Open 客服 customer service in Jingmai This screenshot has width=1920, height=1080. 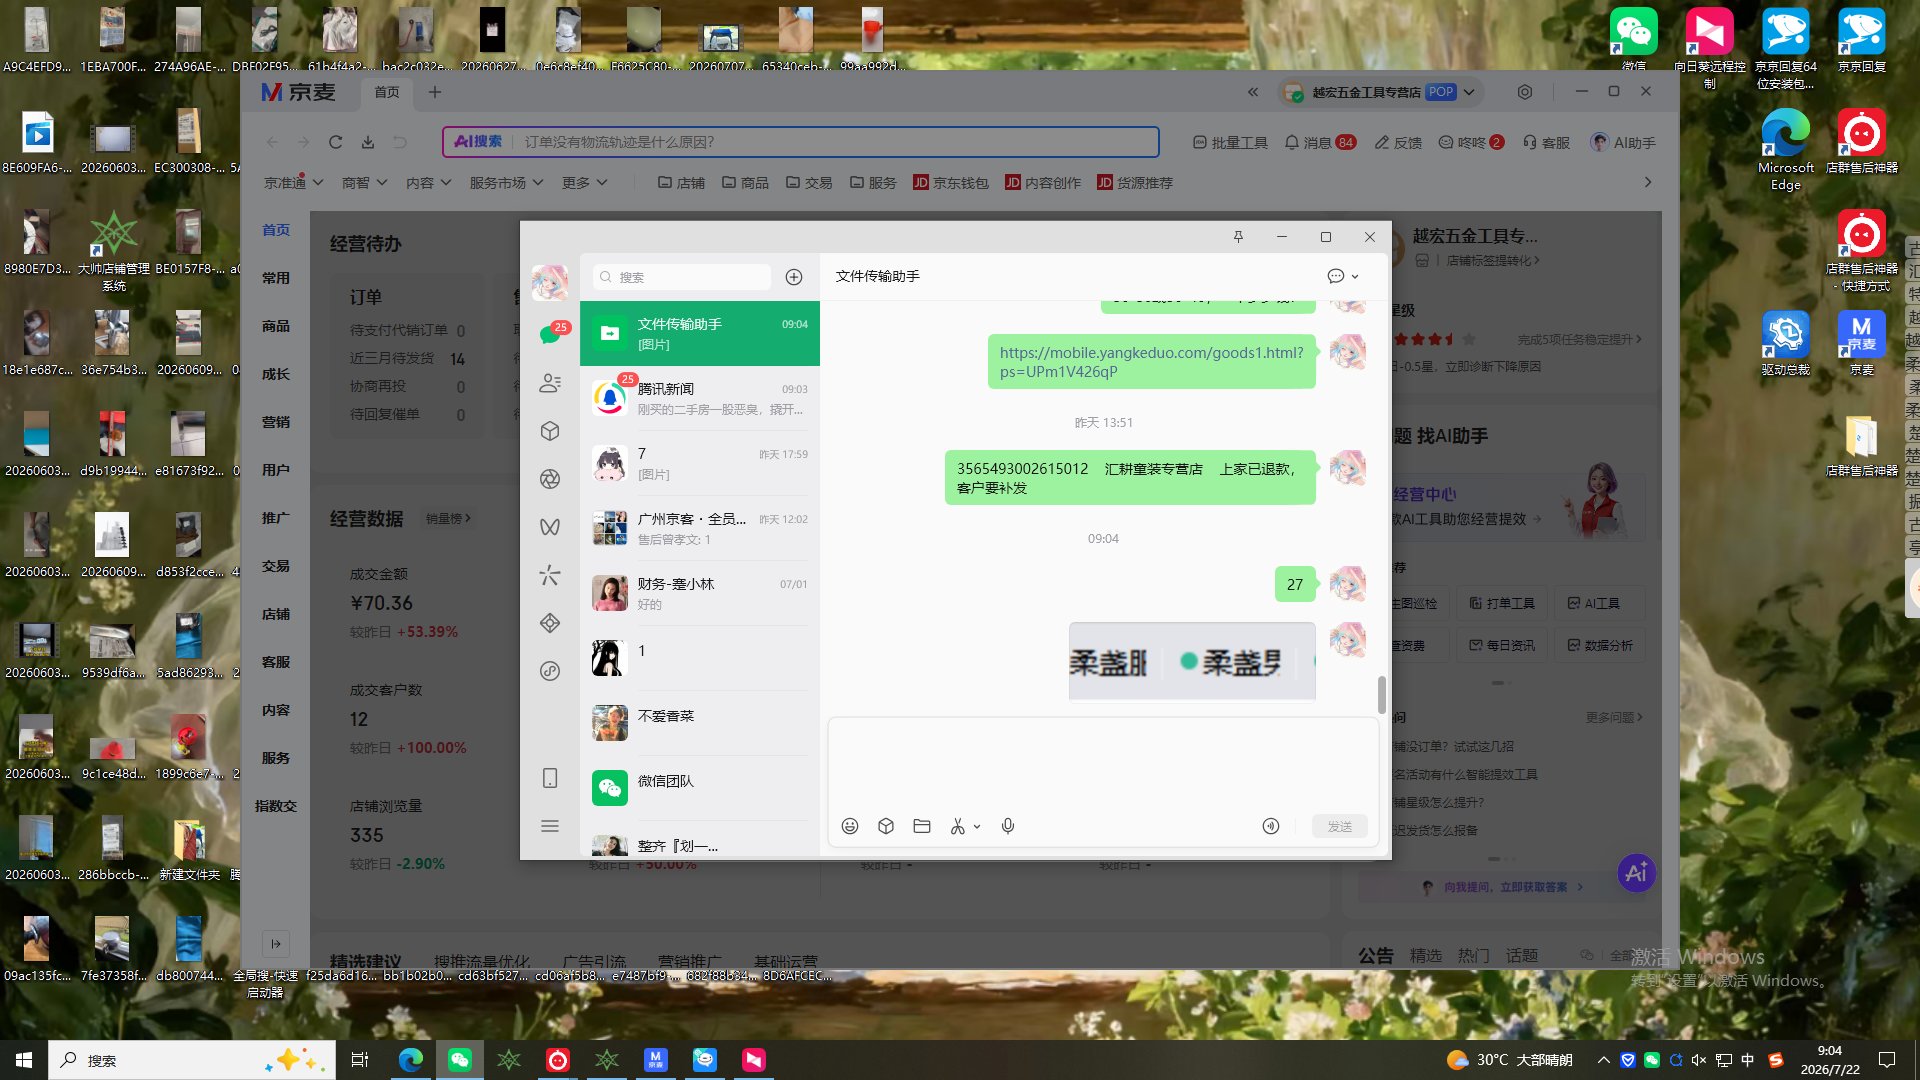[x=1546, y=143]
